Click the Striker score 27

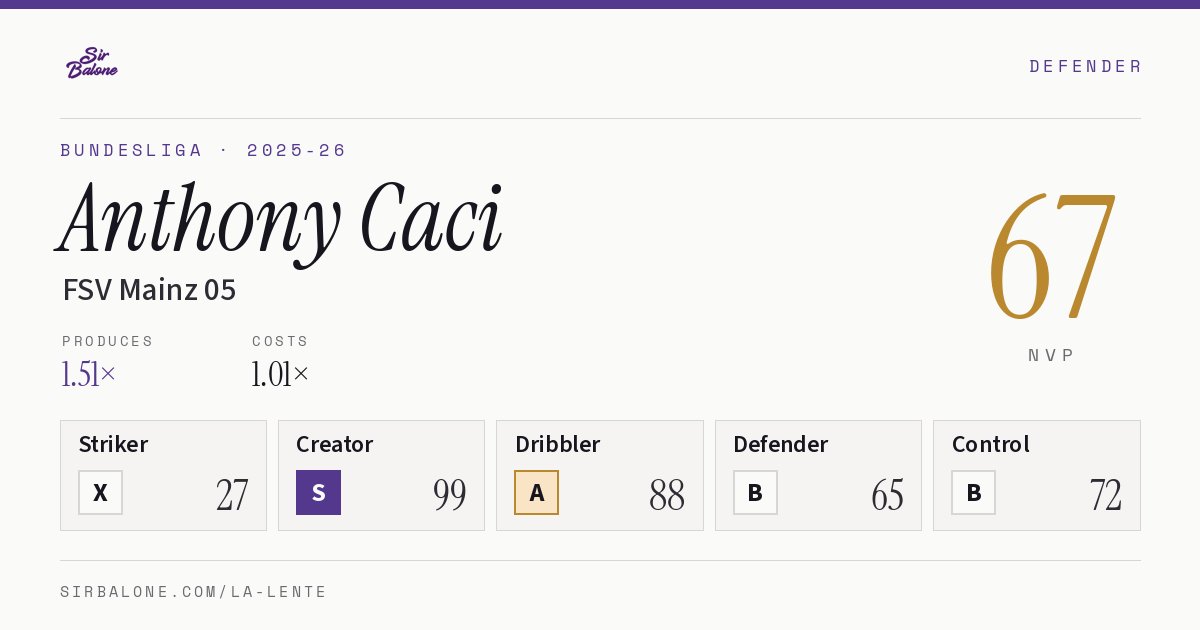[x=232, y=495]
